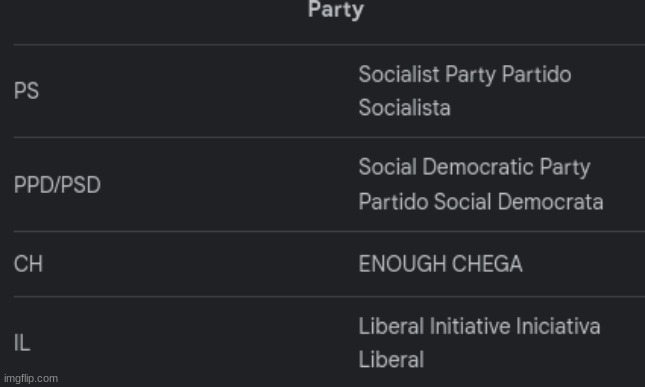
Task: Open the imgflip.com watermark link
Action: (x=31, y=378)
